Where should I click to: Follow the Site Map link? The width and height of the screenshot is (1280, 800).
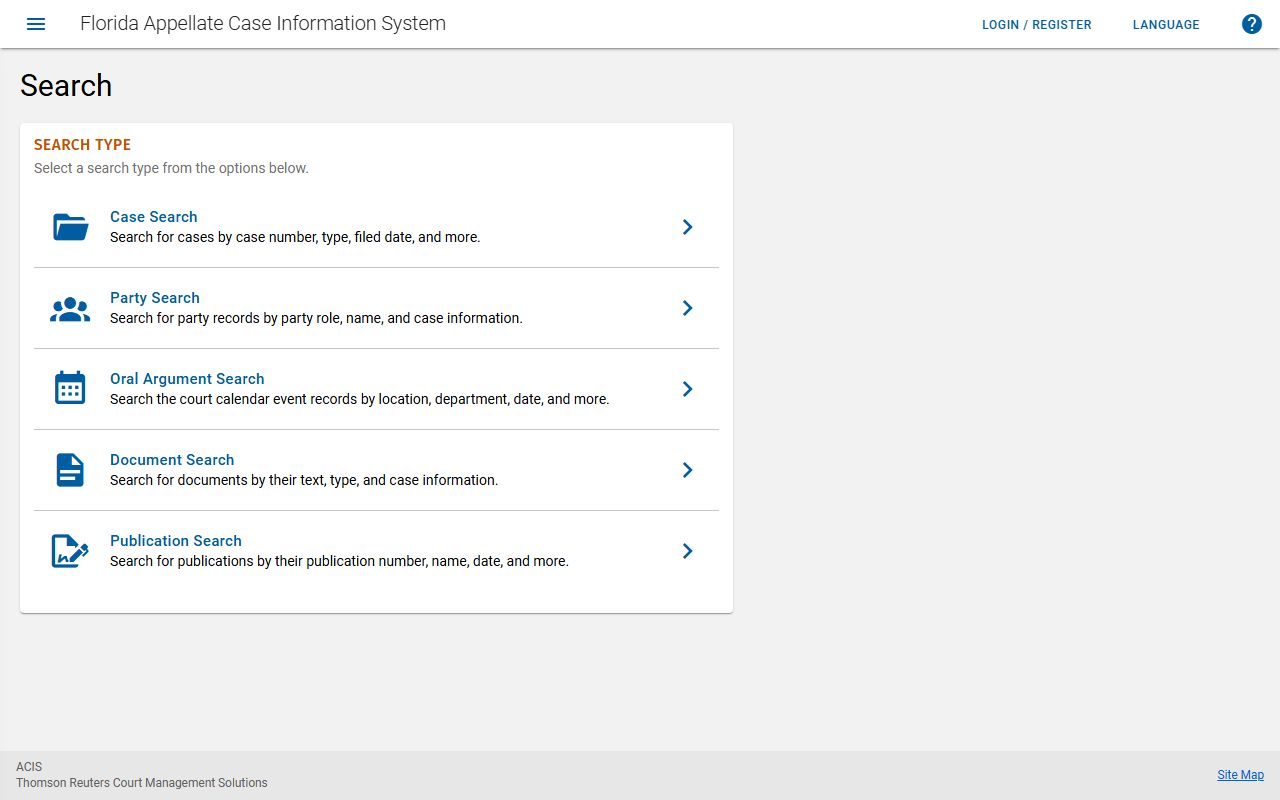pos(1240,775)
